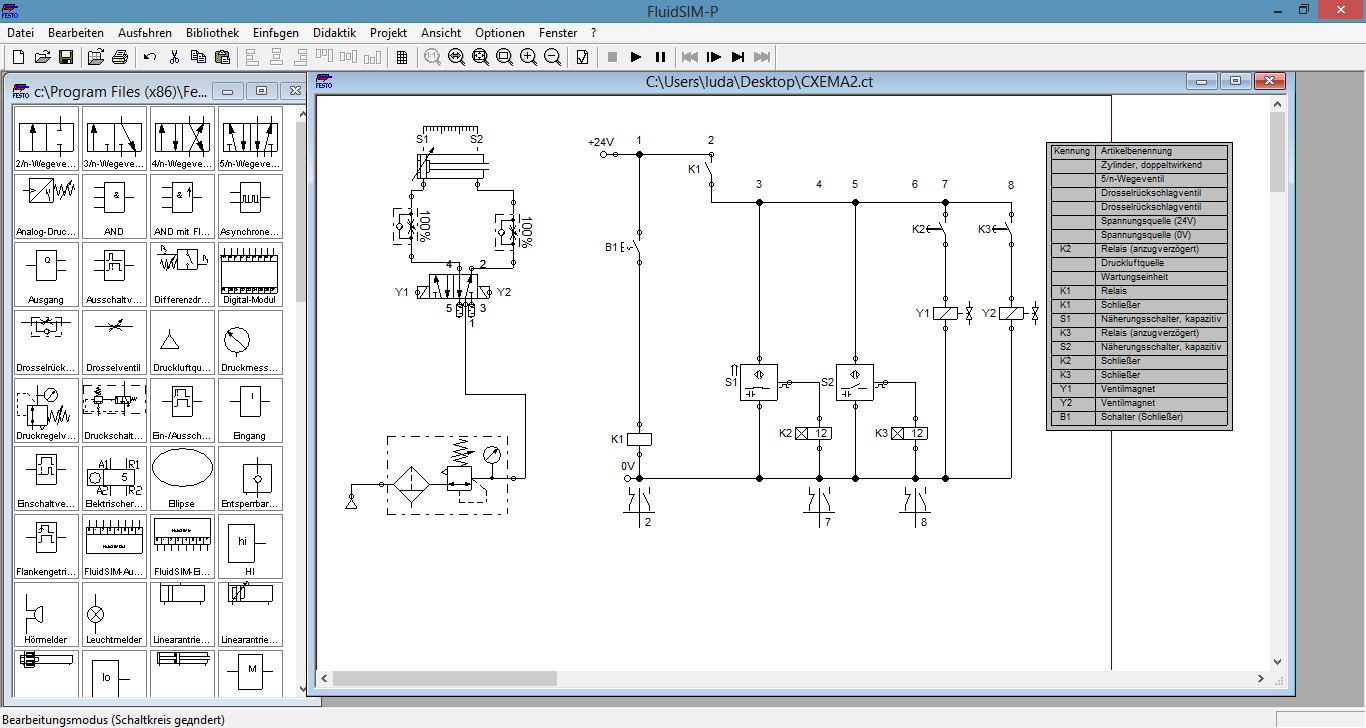
Task: Click the zoom previous view icon
Action: (456, 57)
